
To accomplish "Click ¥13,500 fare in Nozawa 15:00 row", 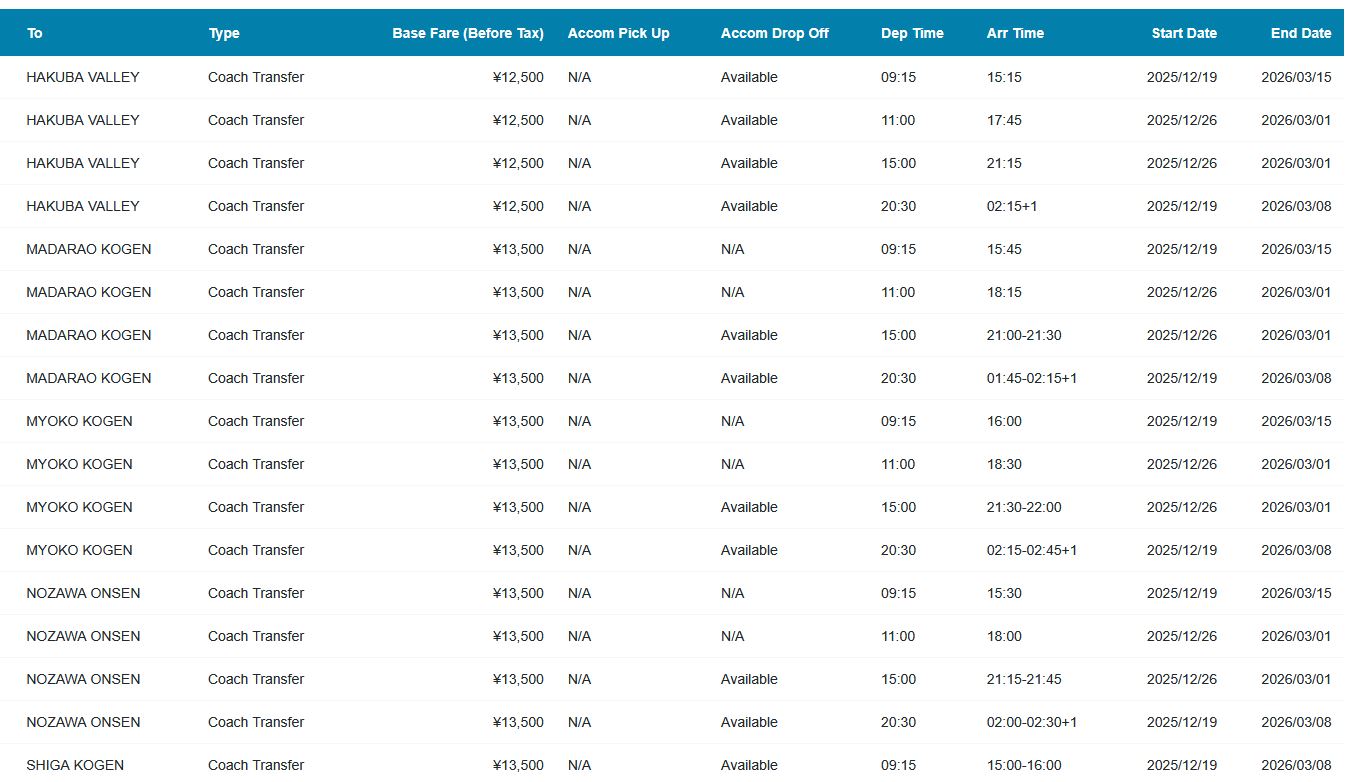I will point(518,679).
